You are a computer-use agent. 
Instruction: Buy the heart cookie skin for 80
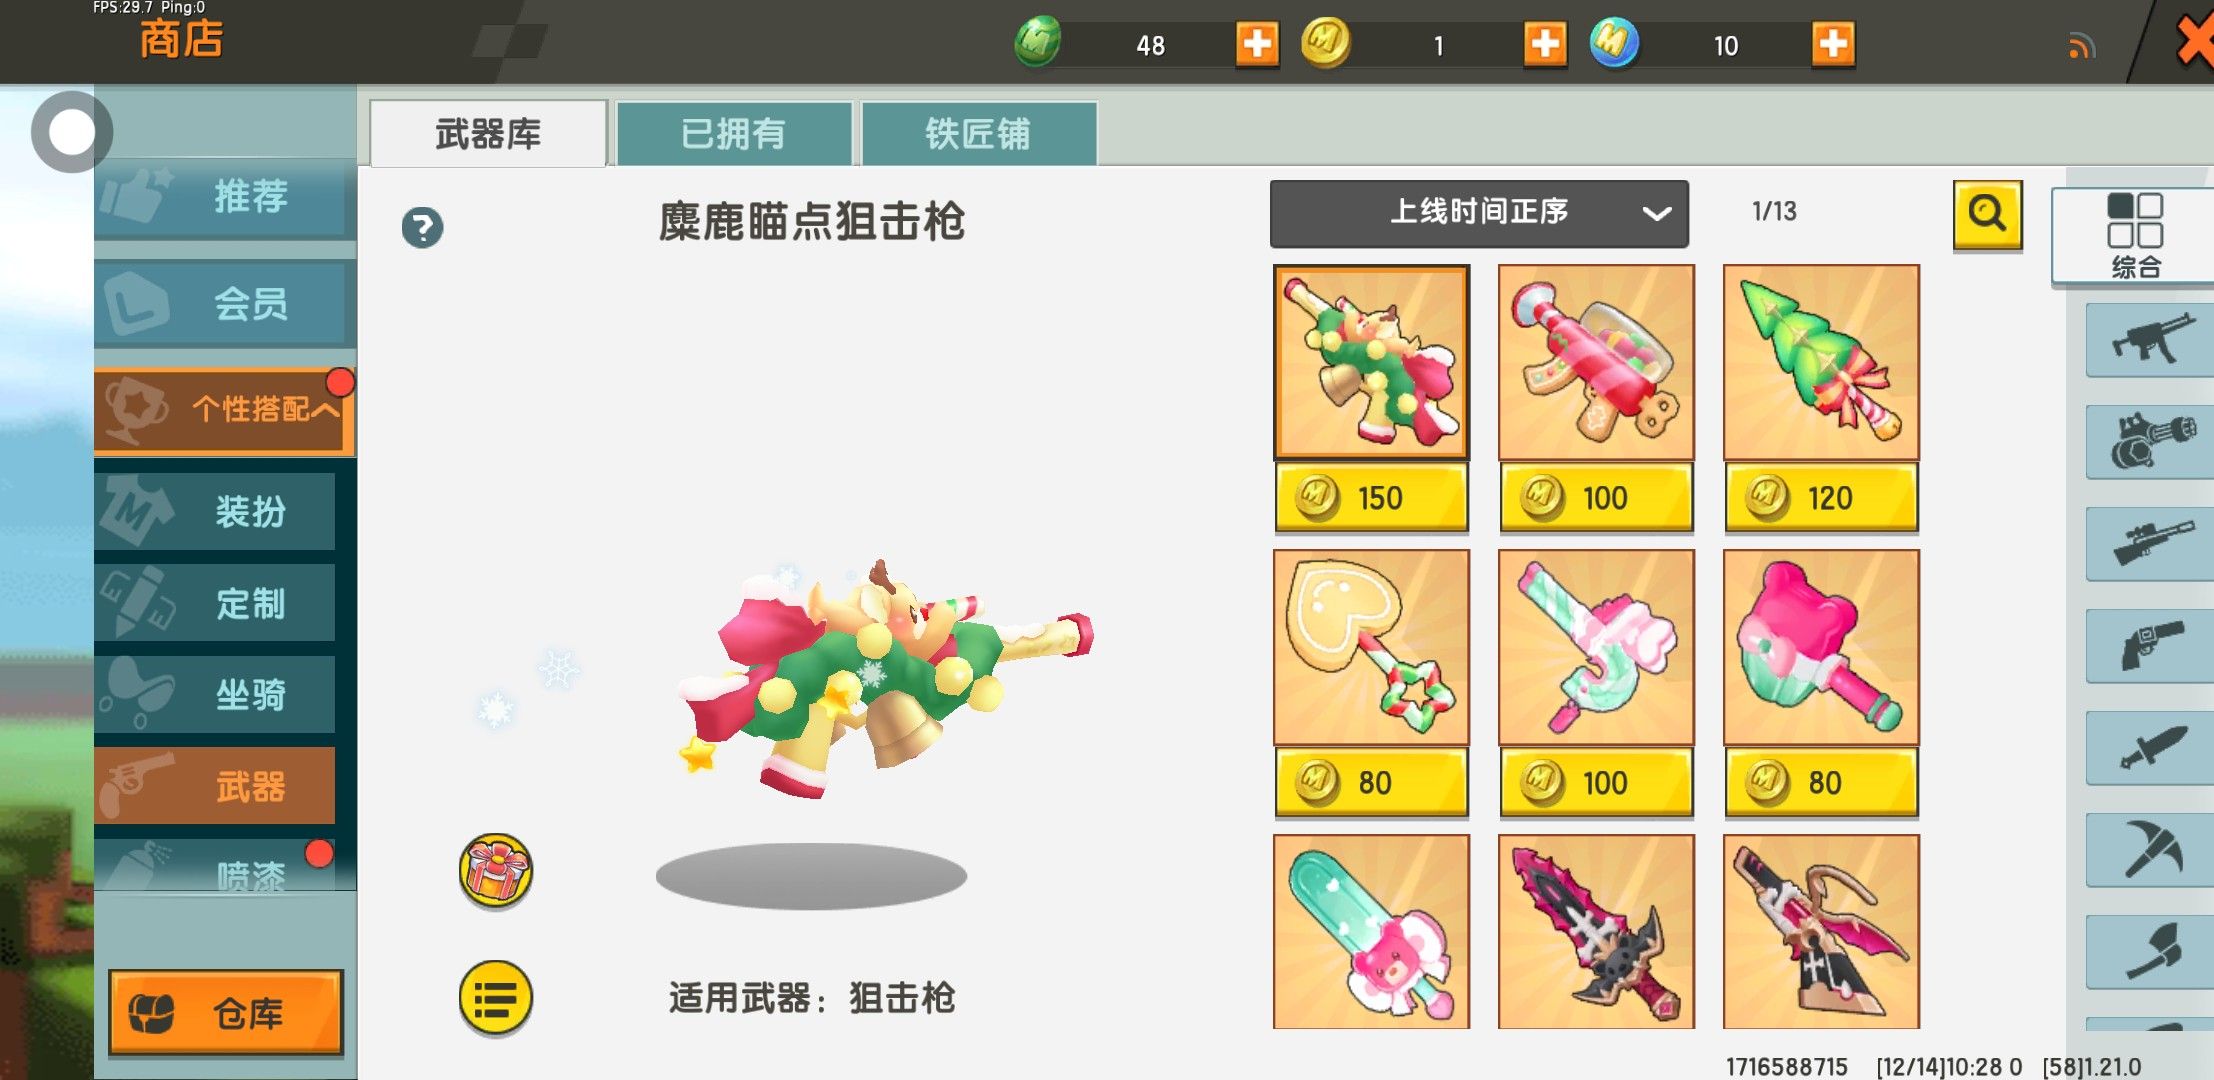(x=1371, y=783)
